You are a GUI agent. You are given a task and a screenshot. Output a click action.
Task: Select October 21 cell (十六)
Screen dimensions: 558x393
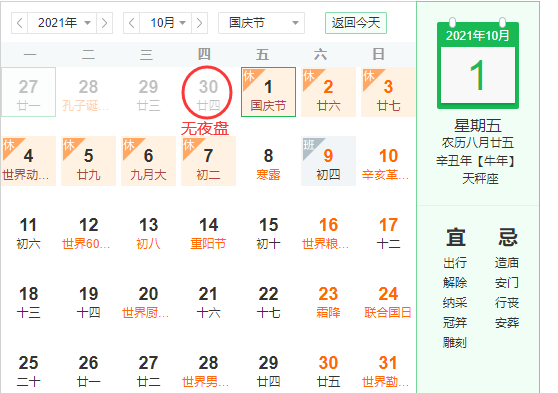tap(208, 299)
